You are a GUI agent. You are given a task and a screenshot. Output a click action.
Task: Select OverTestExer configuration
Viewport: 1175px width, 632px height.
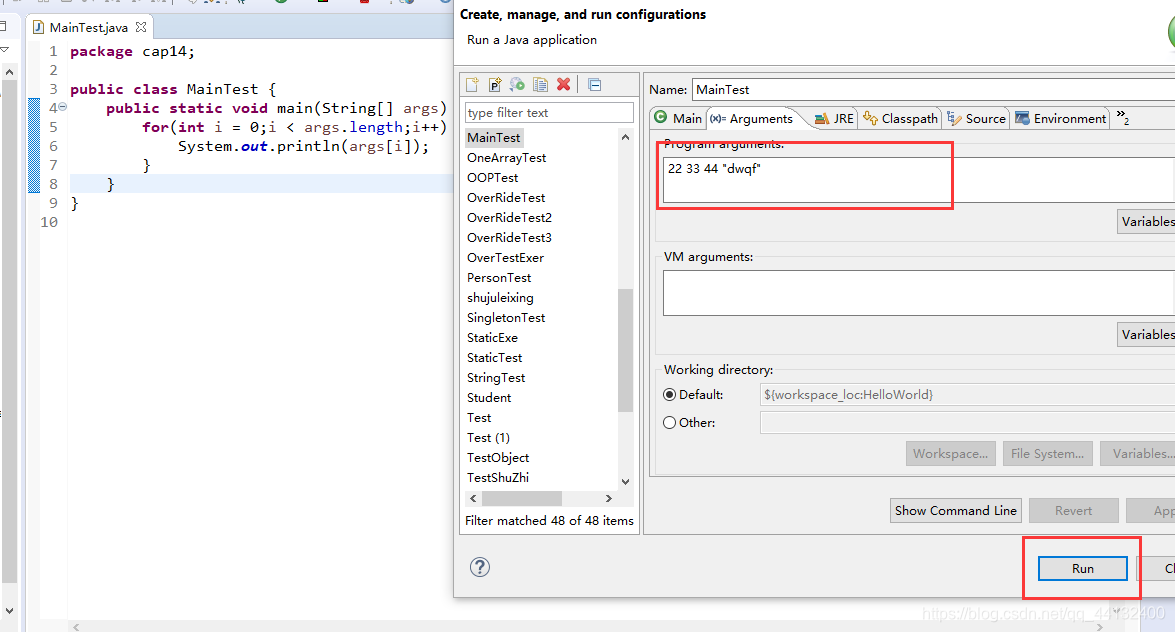[505, 258]
